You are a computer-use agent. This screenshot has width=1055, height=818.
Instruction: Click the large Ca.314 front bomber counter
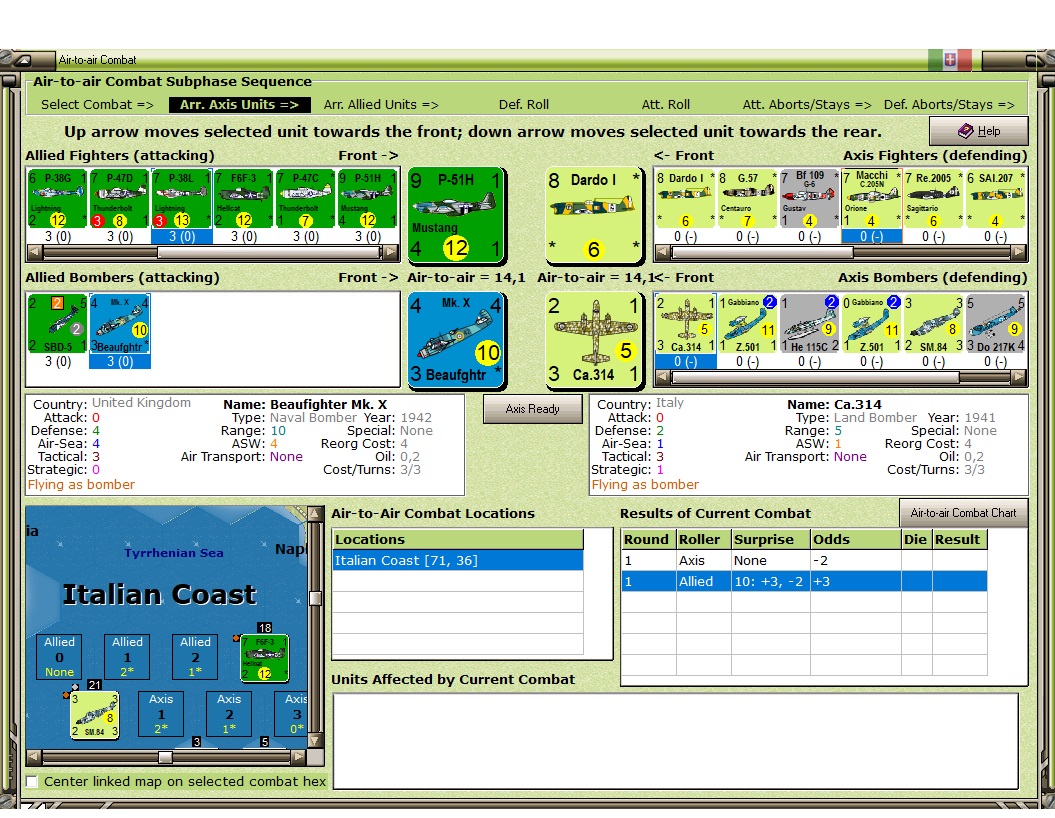(x=593, y=340)
